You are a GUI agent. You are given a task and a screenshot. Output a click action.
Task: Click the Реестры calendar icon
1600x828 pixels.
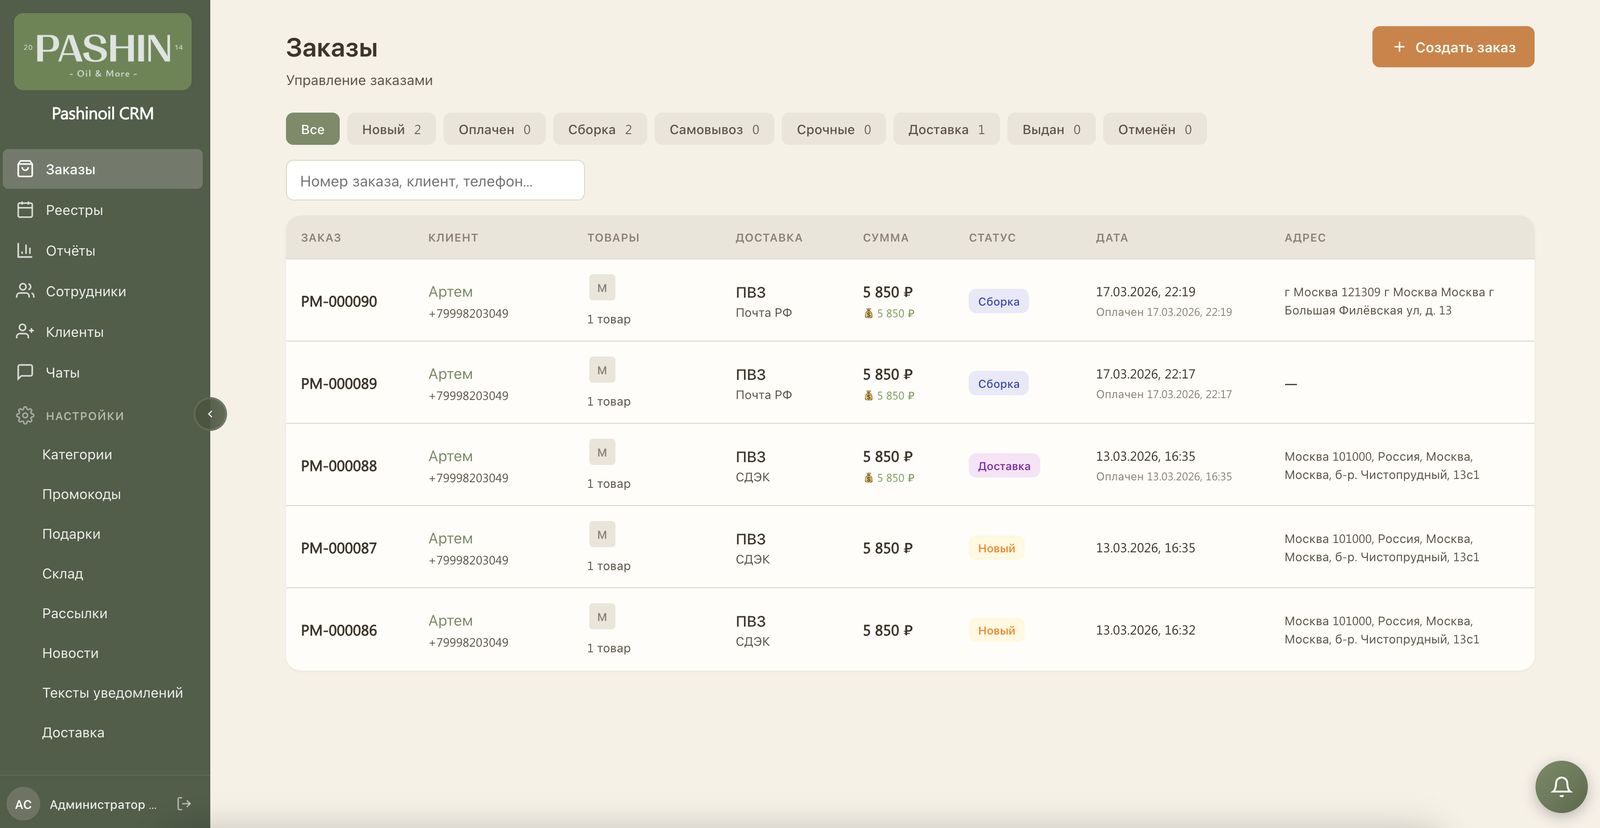pyautogui.click(x=25, y=210)
